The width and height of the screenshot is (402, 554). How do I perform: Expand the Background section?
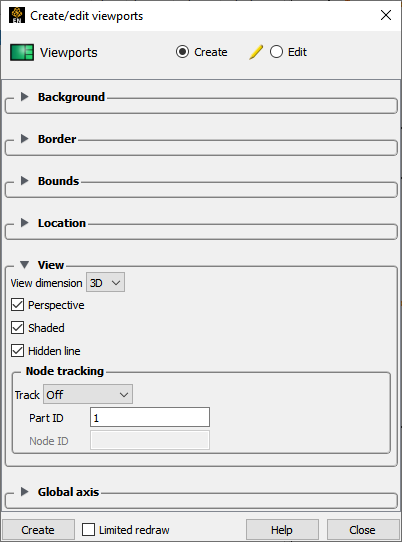point(24,96)
